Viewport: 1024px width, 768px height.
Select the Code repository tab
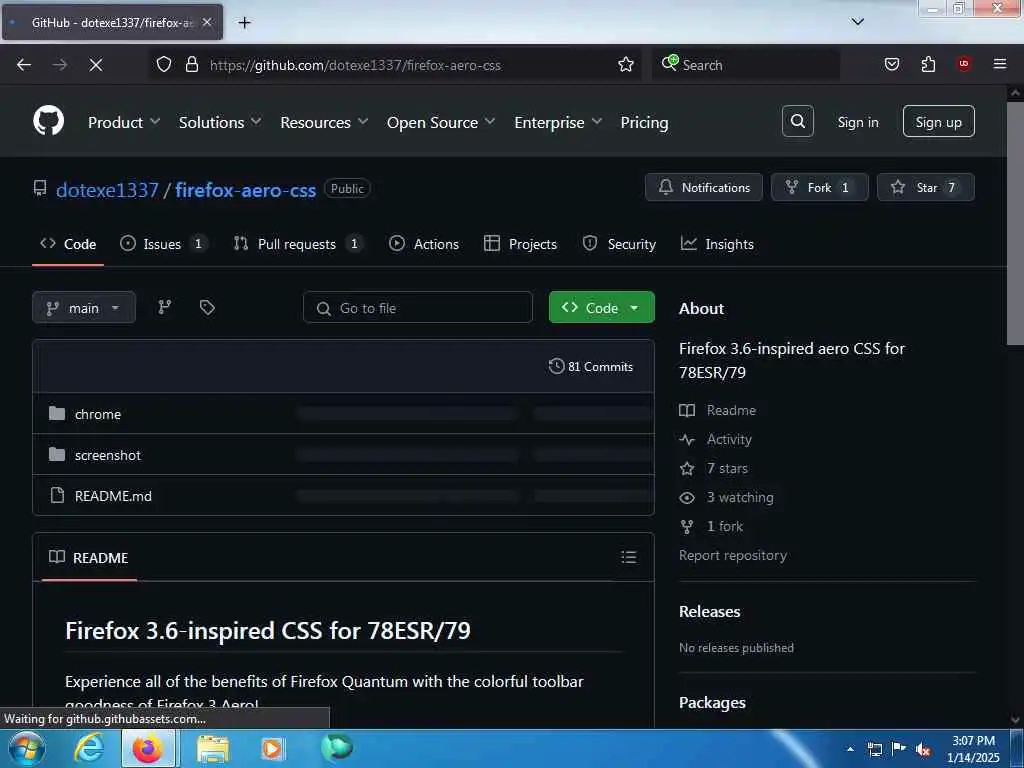click(x=68, y=244)
